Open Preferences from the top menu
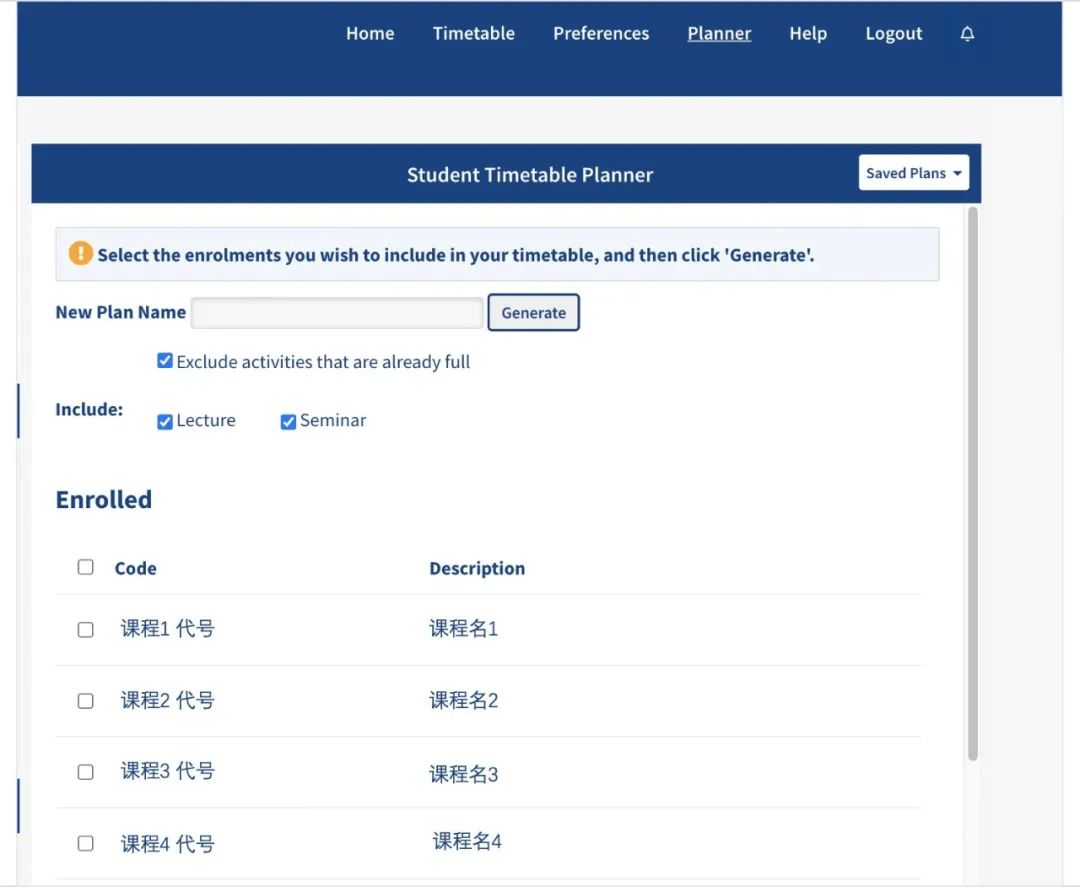This screenshot has height=887, width=1080. [x=601, y=33]
